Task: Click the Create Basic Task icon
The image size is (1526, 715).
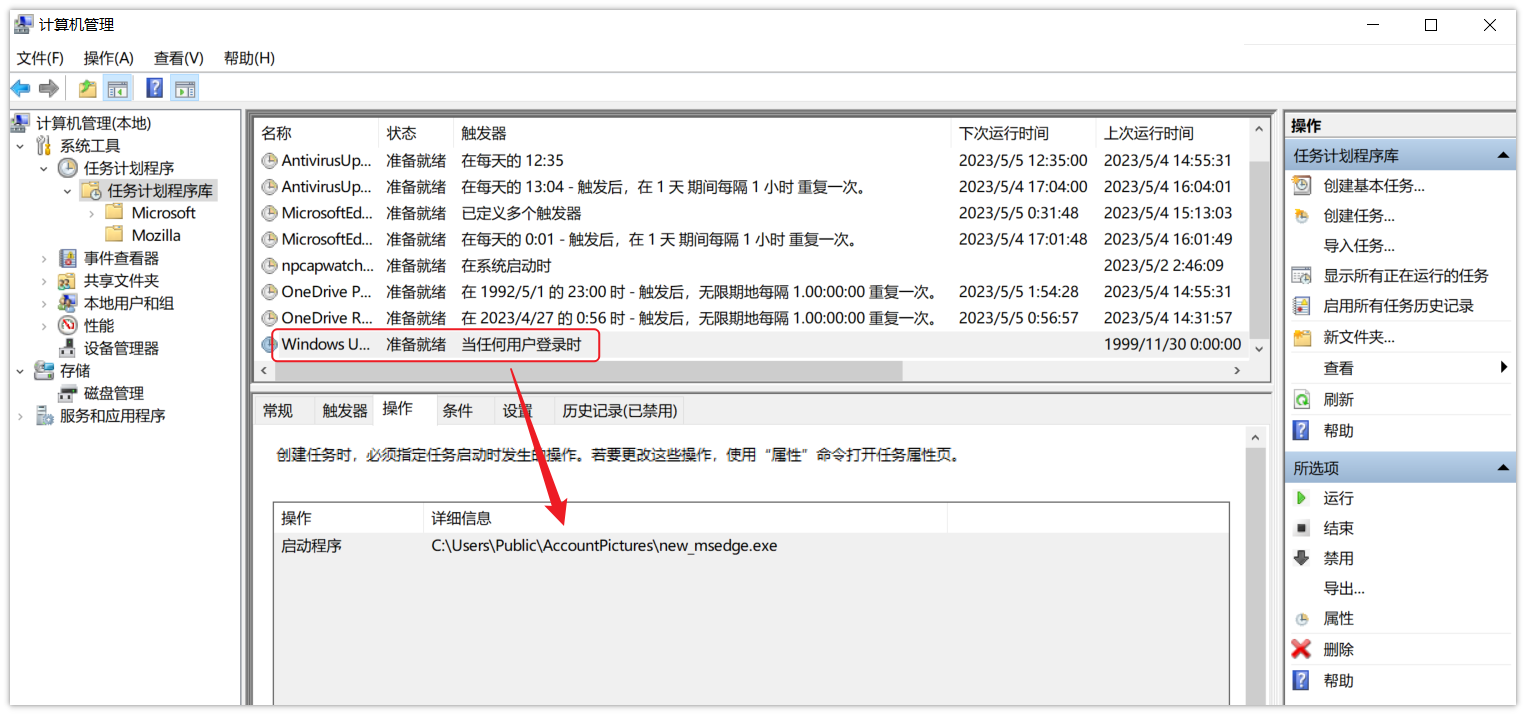Action: tap(1301, 185)
